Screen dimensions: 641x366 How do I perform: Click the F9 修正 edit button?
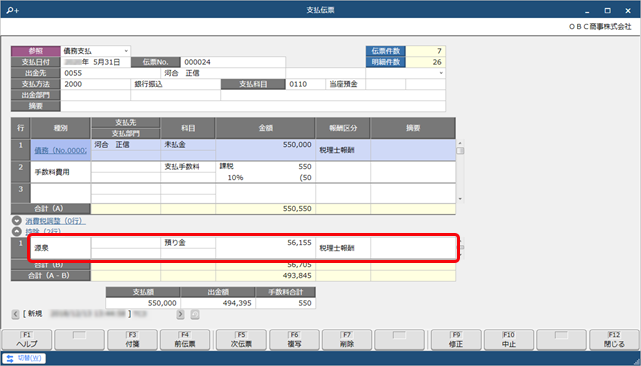pos(456,340)
